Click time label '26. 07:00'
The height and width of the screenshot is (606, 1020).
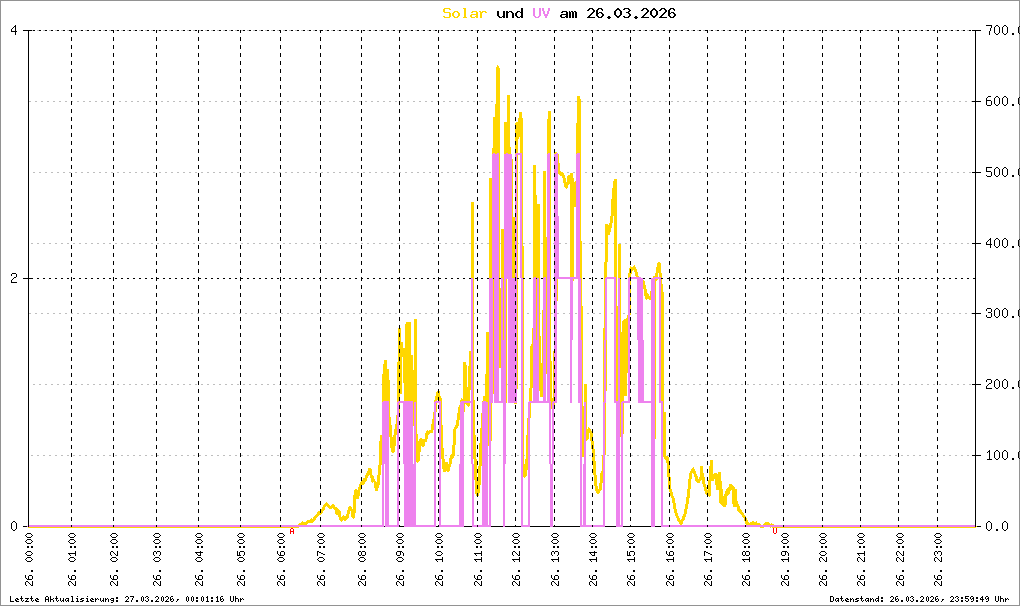pyautogui.click(x=320, y=560)
